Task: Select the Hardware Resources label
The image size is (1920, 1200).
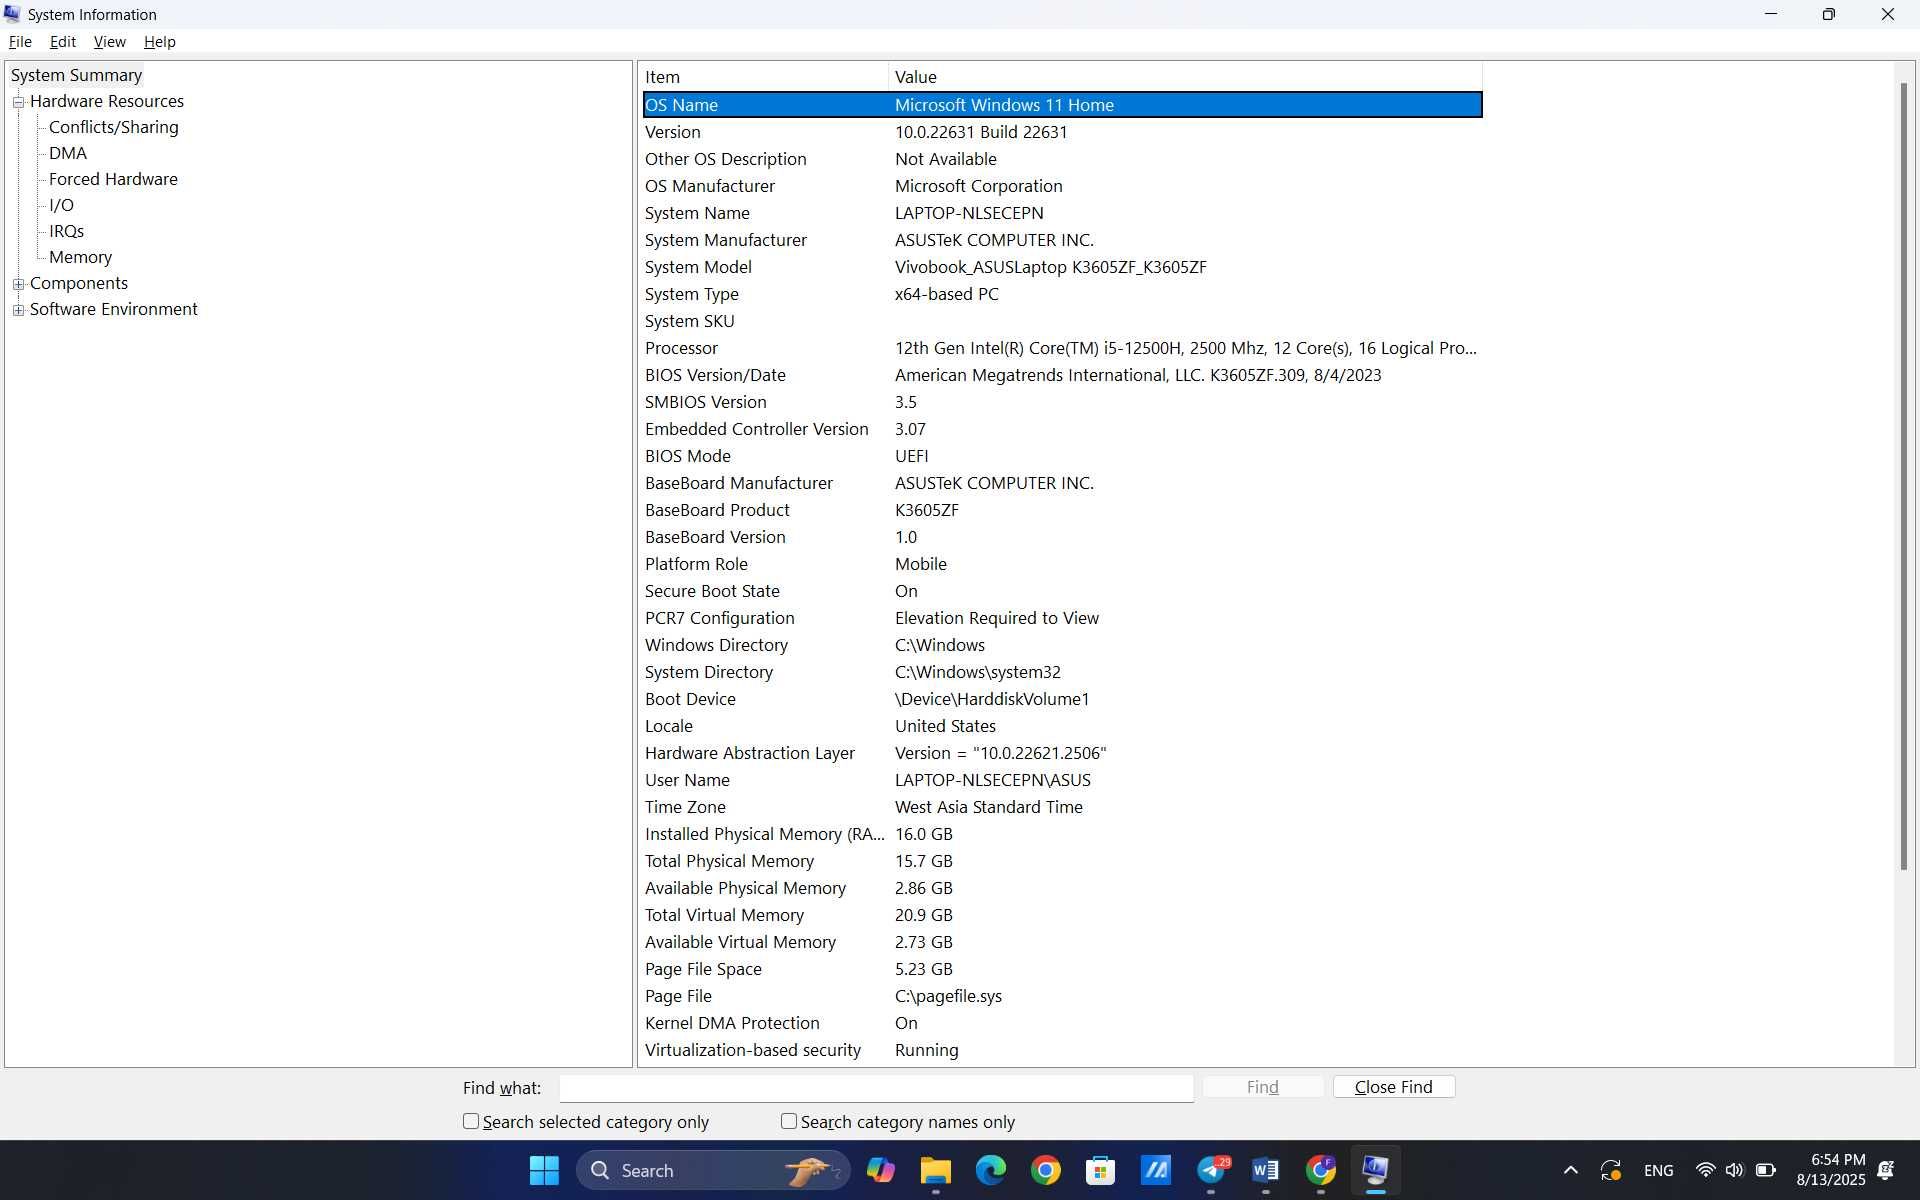Action: click(x=107, y=101)
